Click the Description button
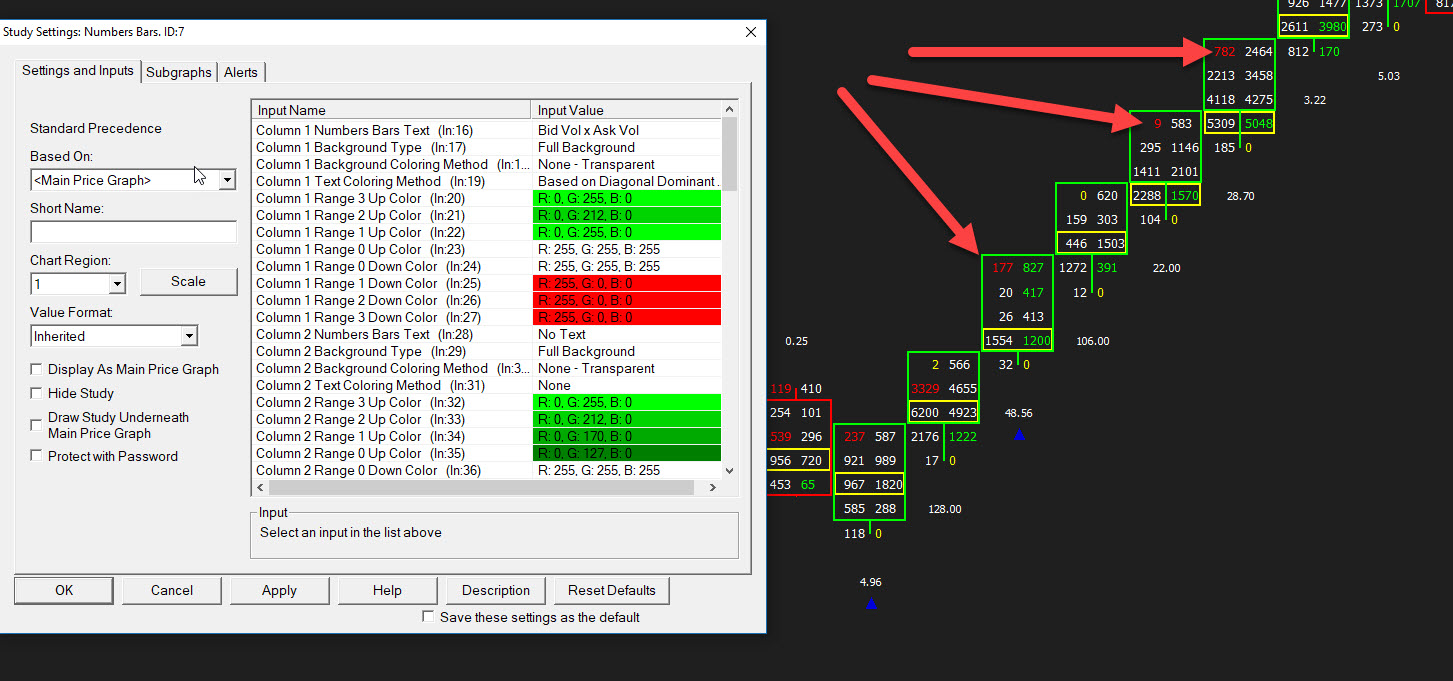Image resolution: width=1453 pixels, height=681 pixels. point(496,590)
